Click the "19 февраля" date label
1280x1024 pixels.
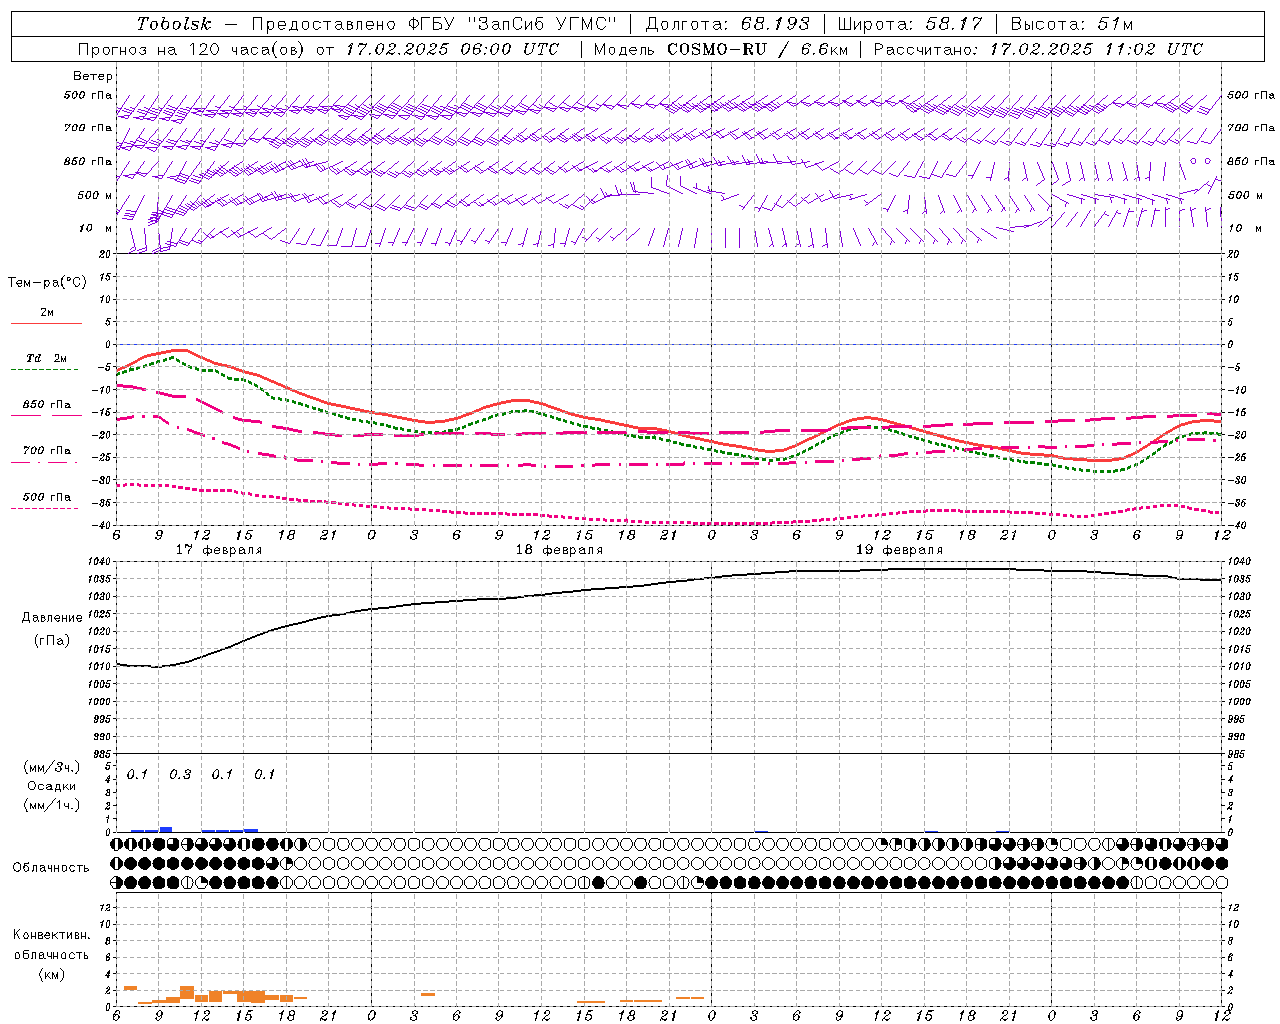899,550
